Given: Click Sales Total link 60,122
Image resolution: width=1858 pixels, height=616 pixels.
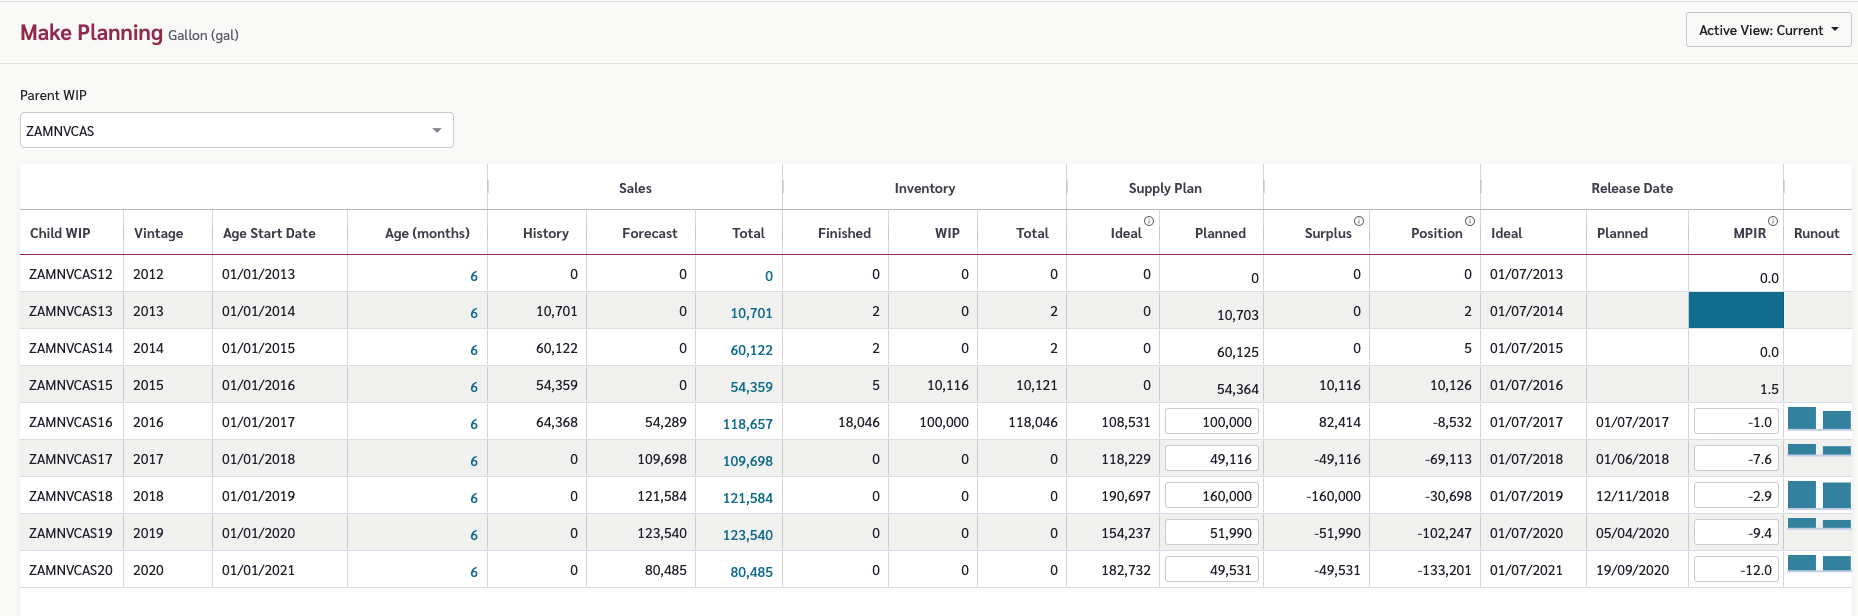Looking at the screenshot, I should [751, 350].
